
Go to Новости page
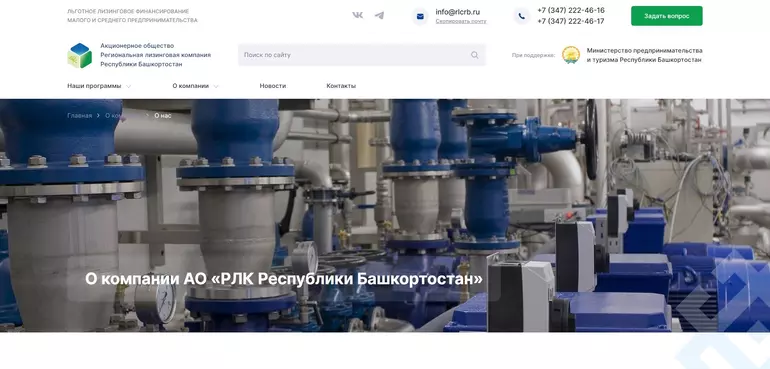[x=273, y=86]
